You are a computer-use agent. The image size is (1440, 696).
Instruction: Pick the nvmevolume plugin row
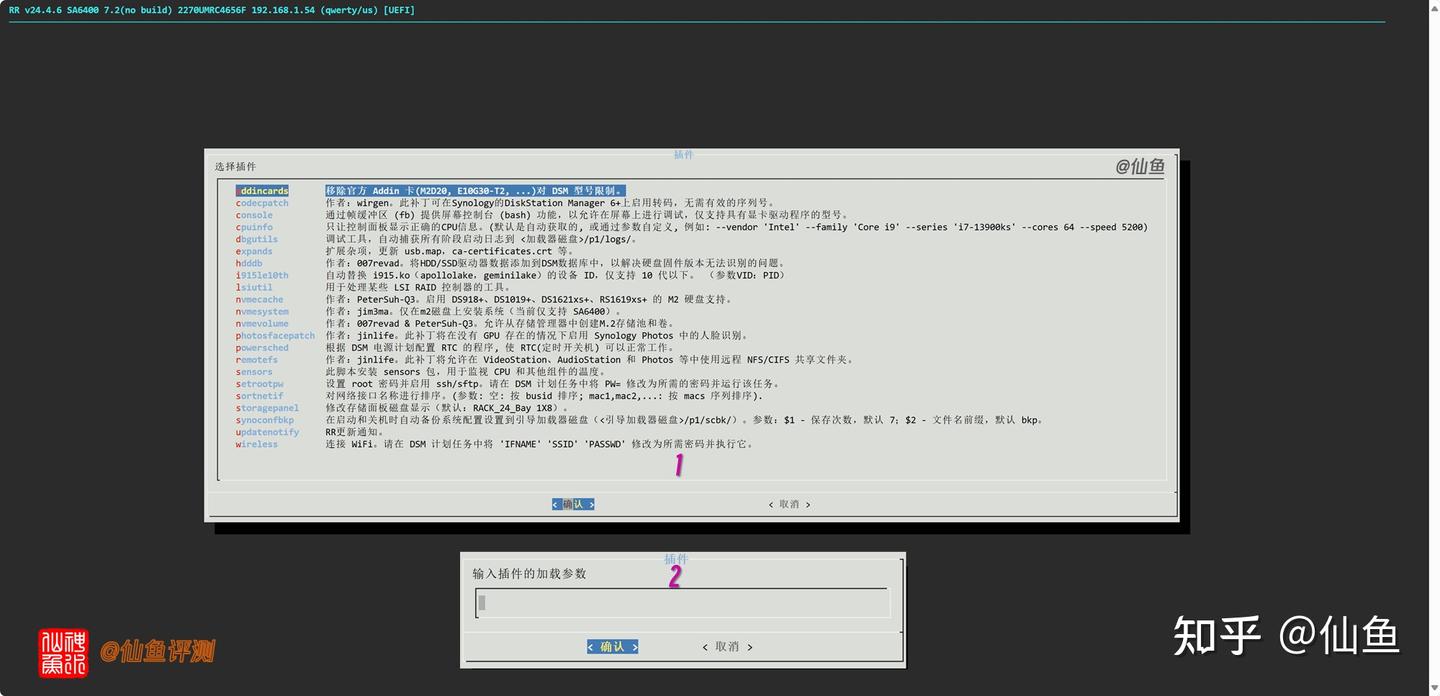point(456,323)
